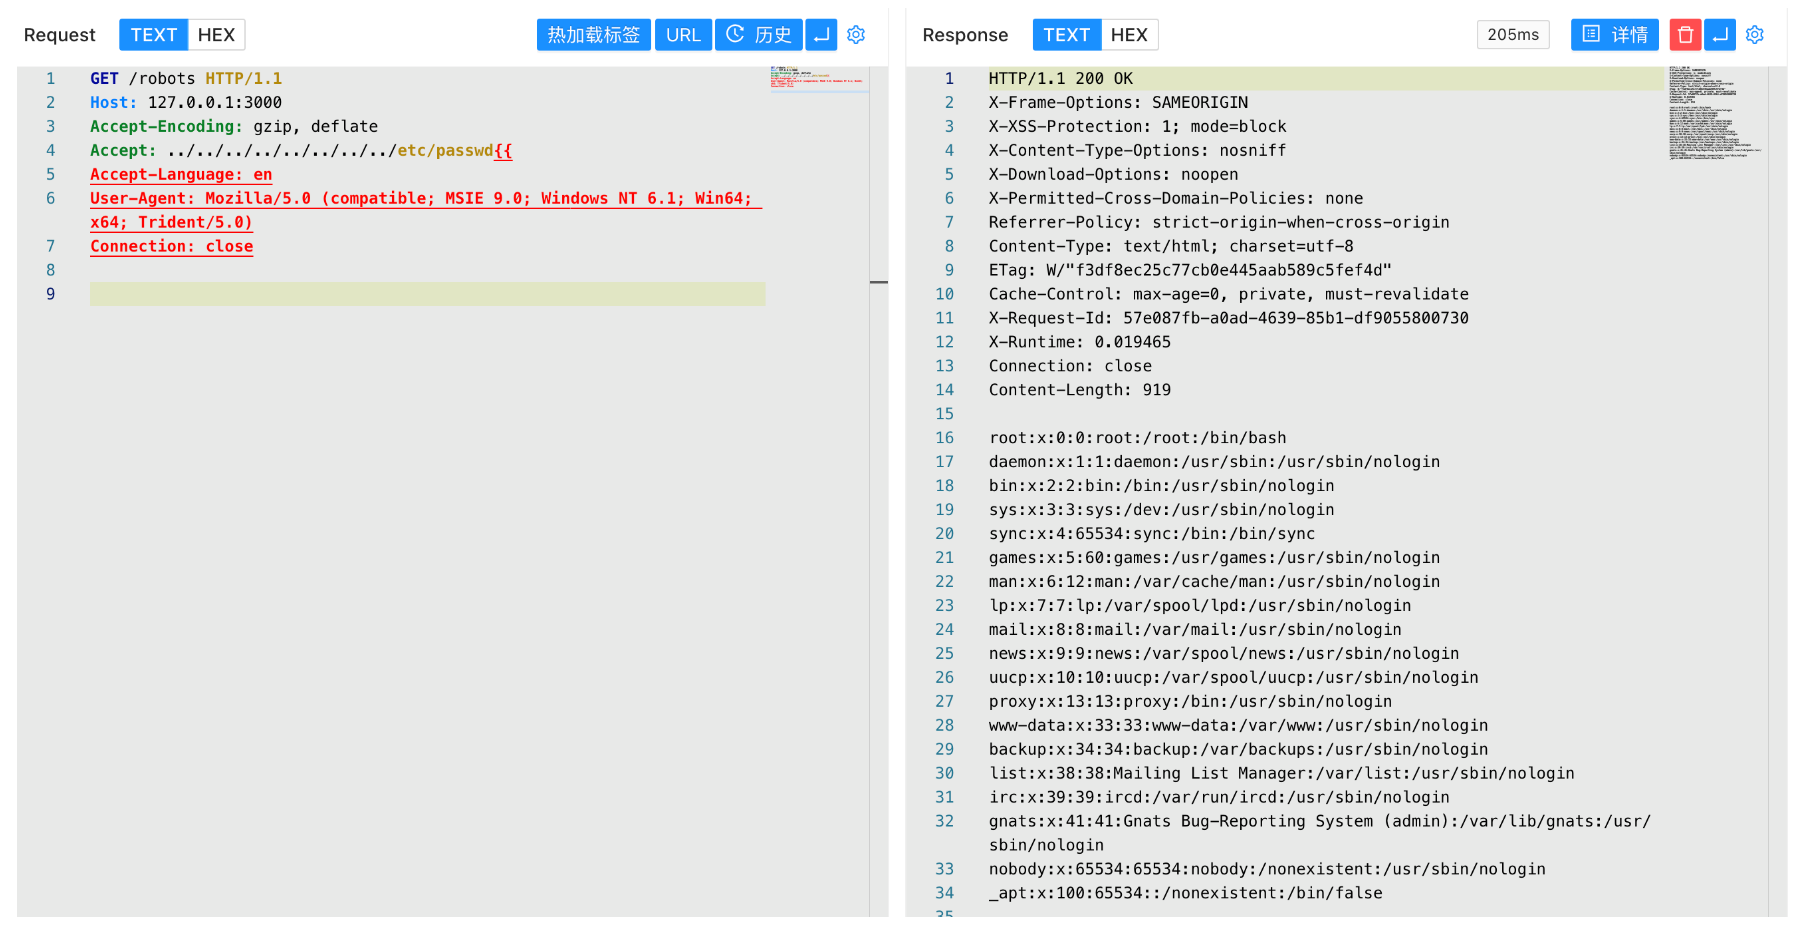Viewport: 1808px width, 932px height.
Task: Click the Request panel scrollbar marker
Action: [879, 282]
